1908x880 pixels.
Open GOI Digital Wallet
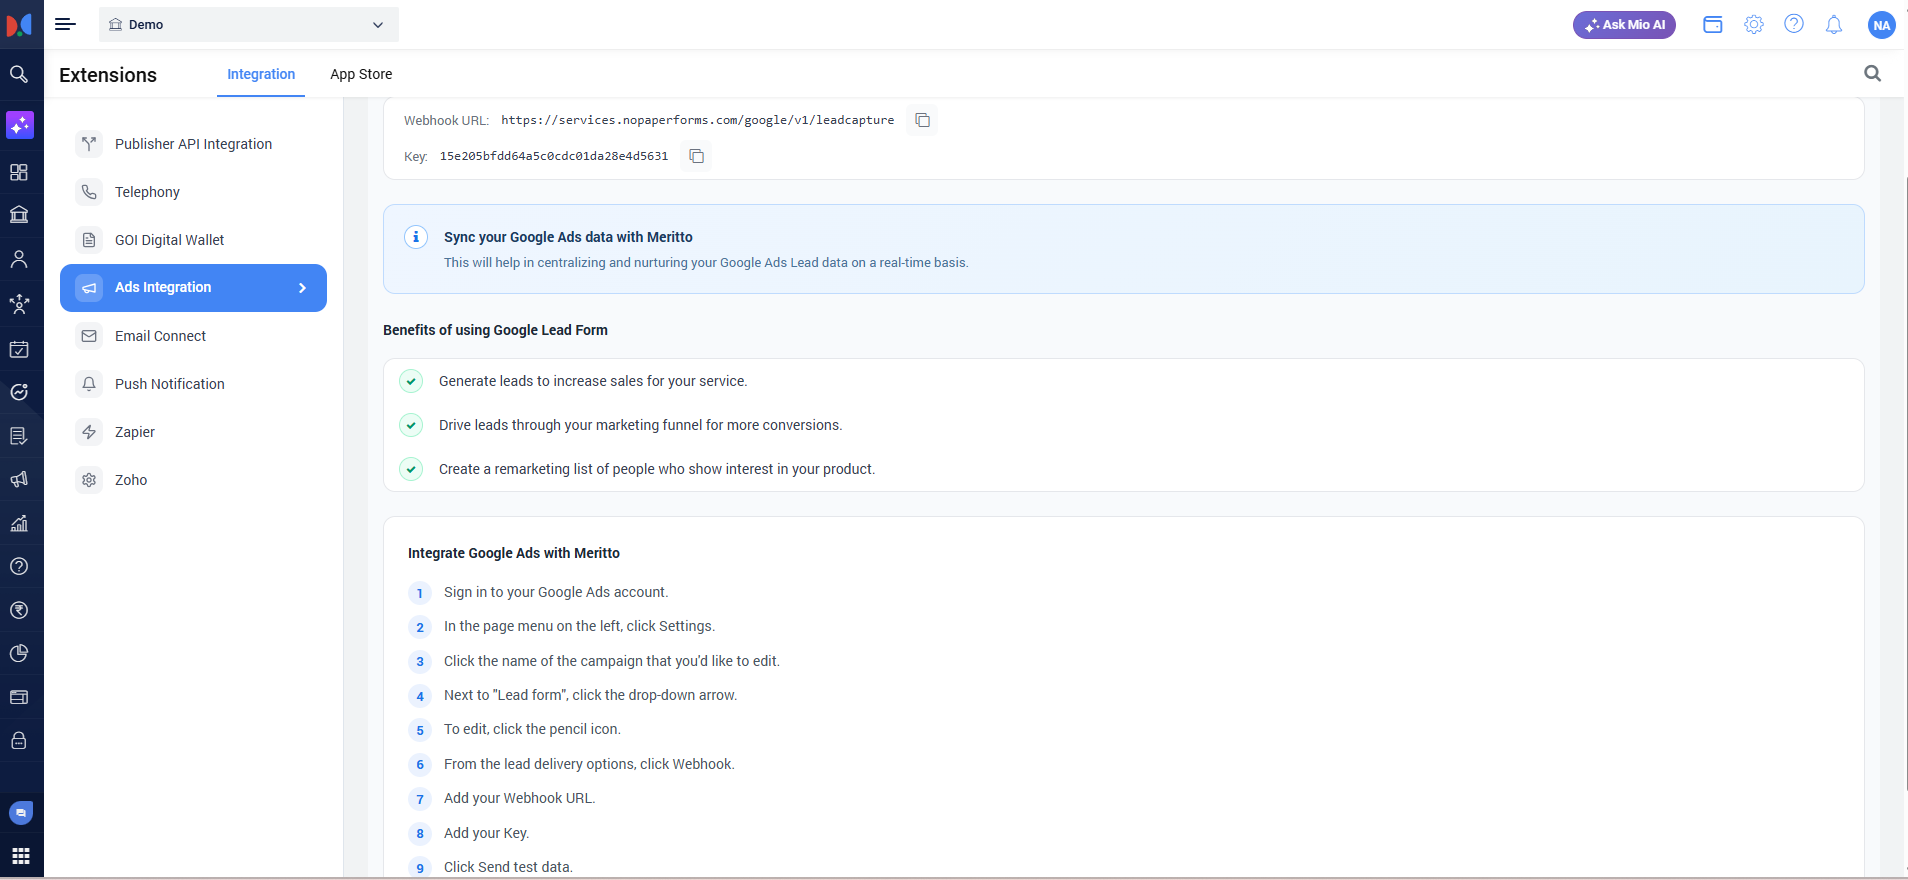coord(193,240)
